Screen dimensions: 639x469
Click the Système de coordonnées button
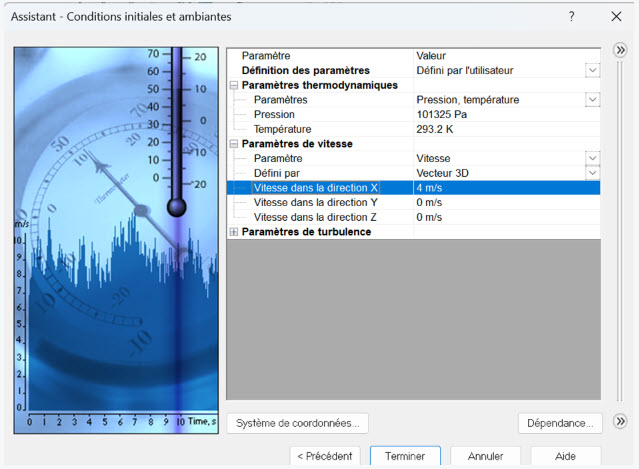coord(298,423)
